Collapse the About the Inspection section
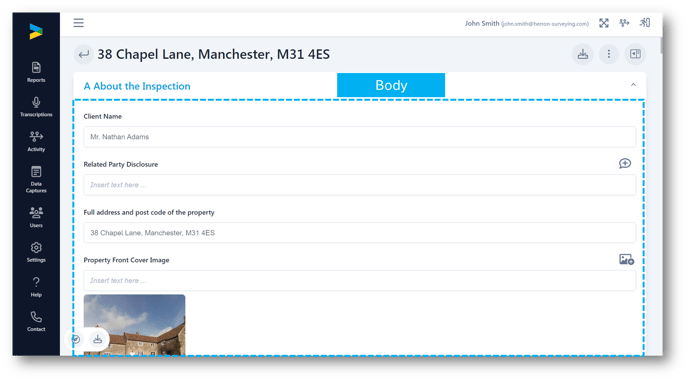 coord(633,85)
